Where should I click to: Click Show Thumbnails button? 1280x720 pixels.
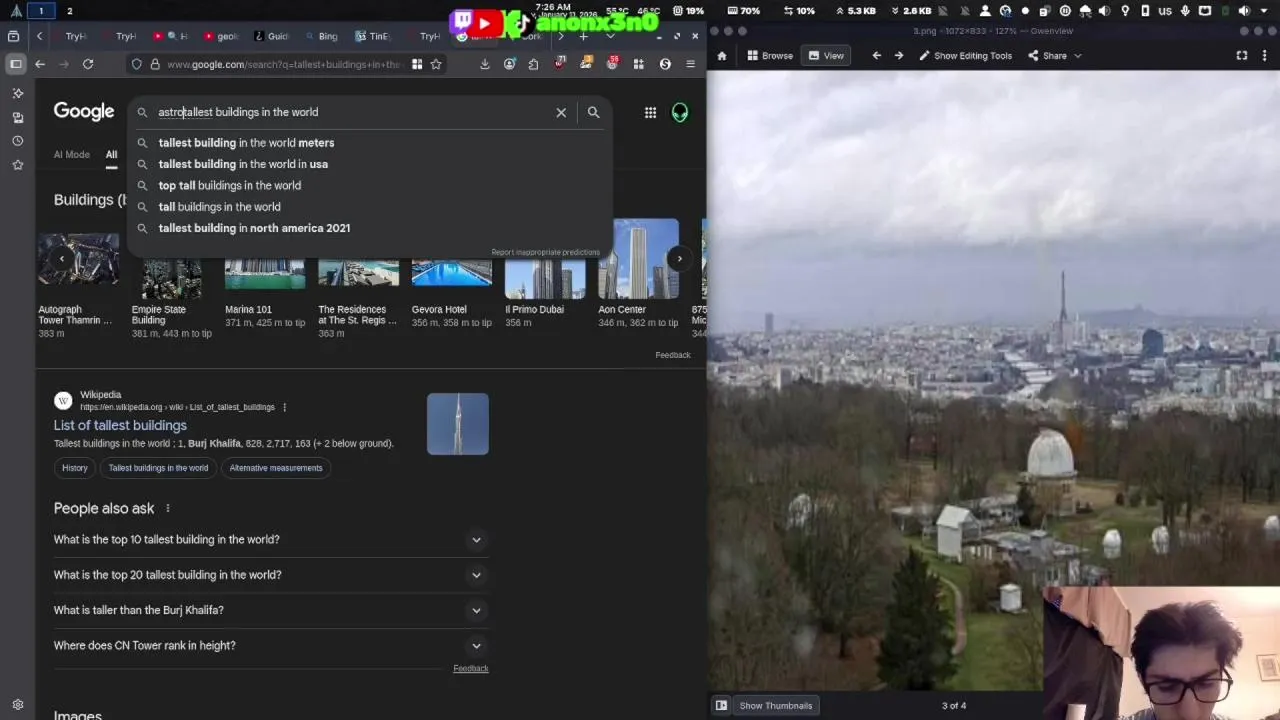775,705
